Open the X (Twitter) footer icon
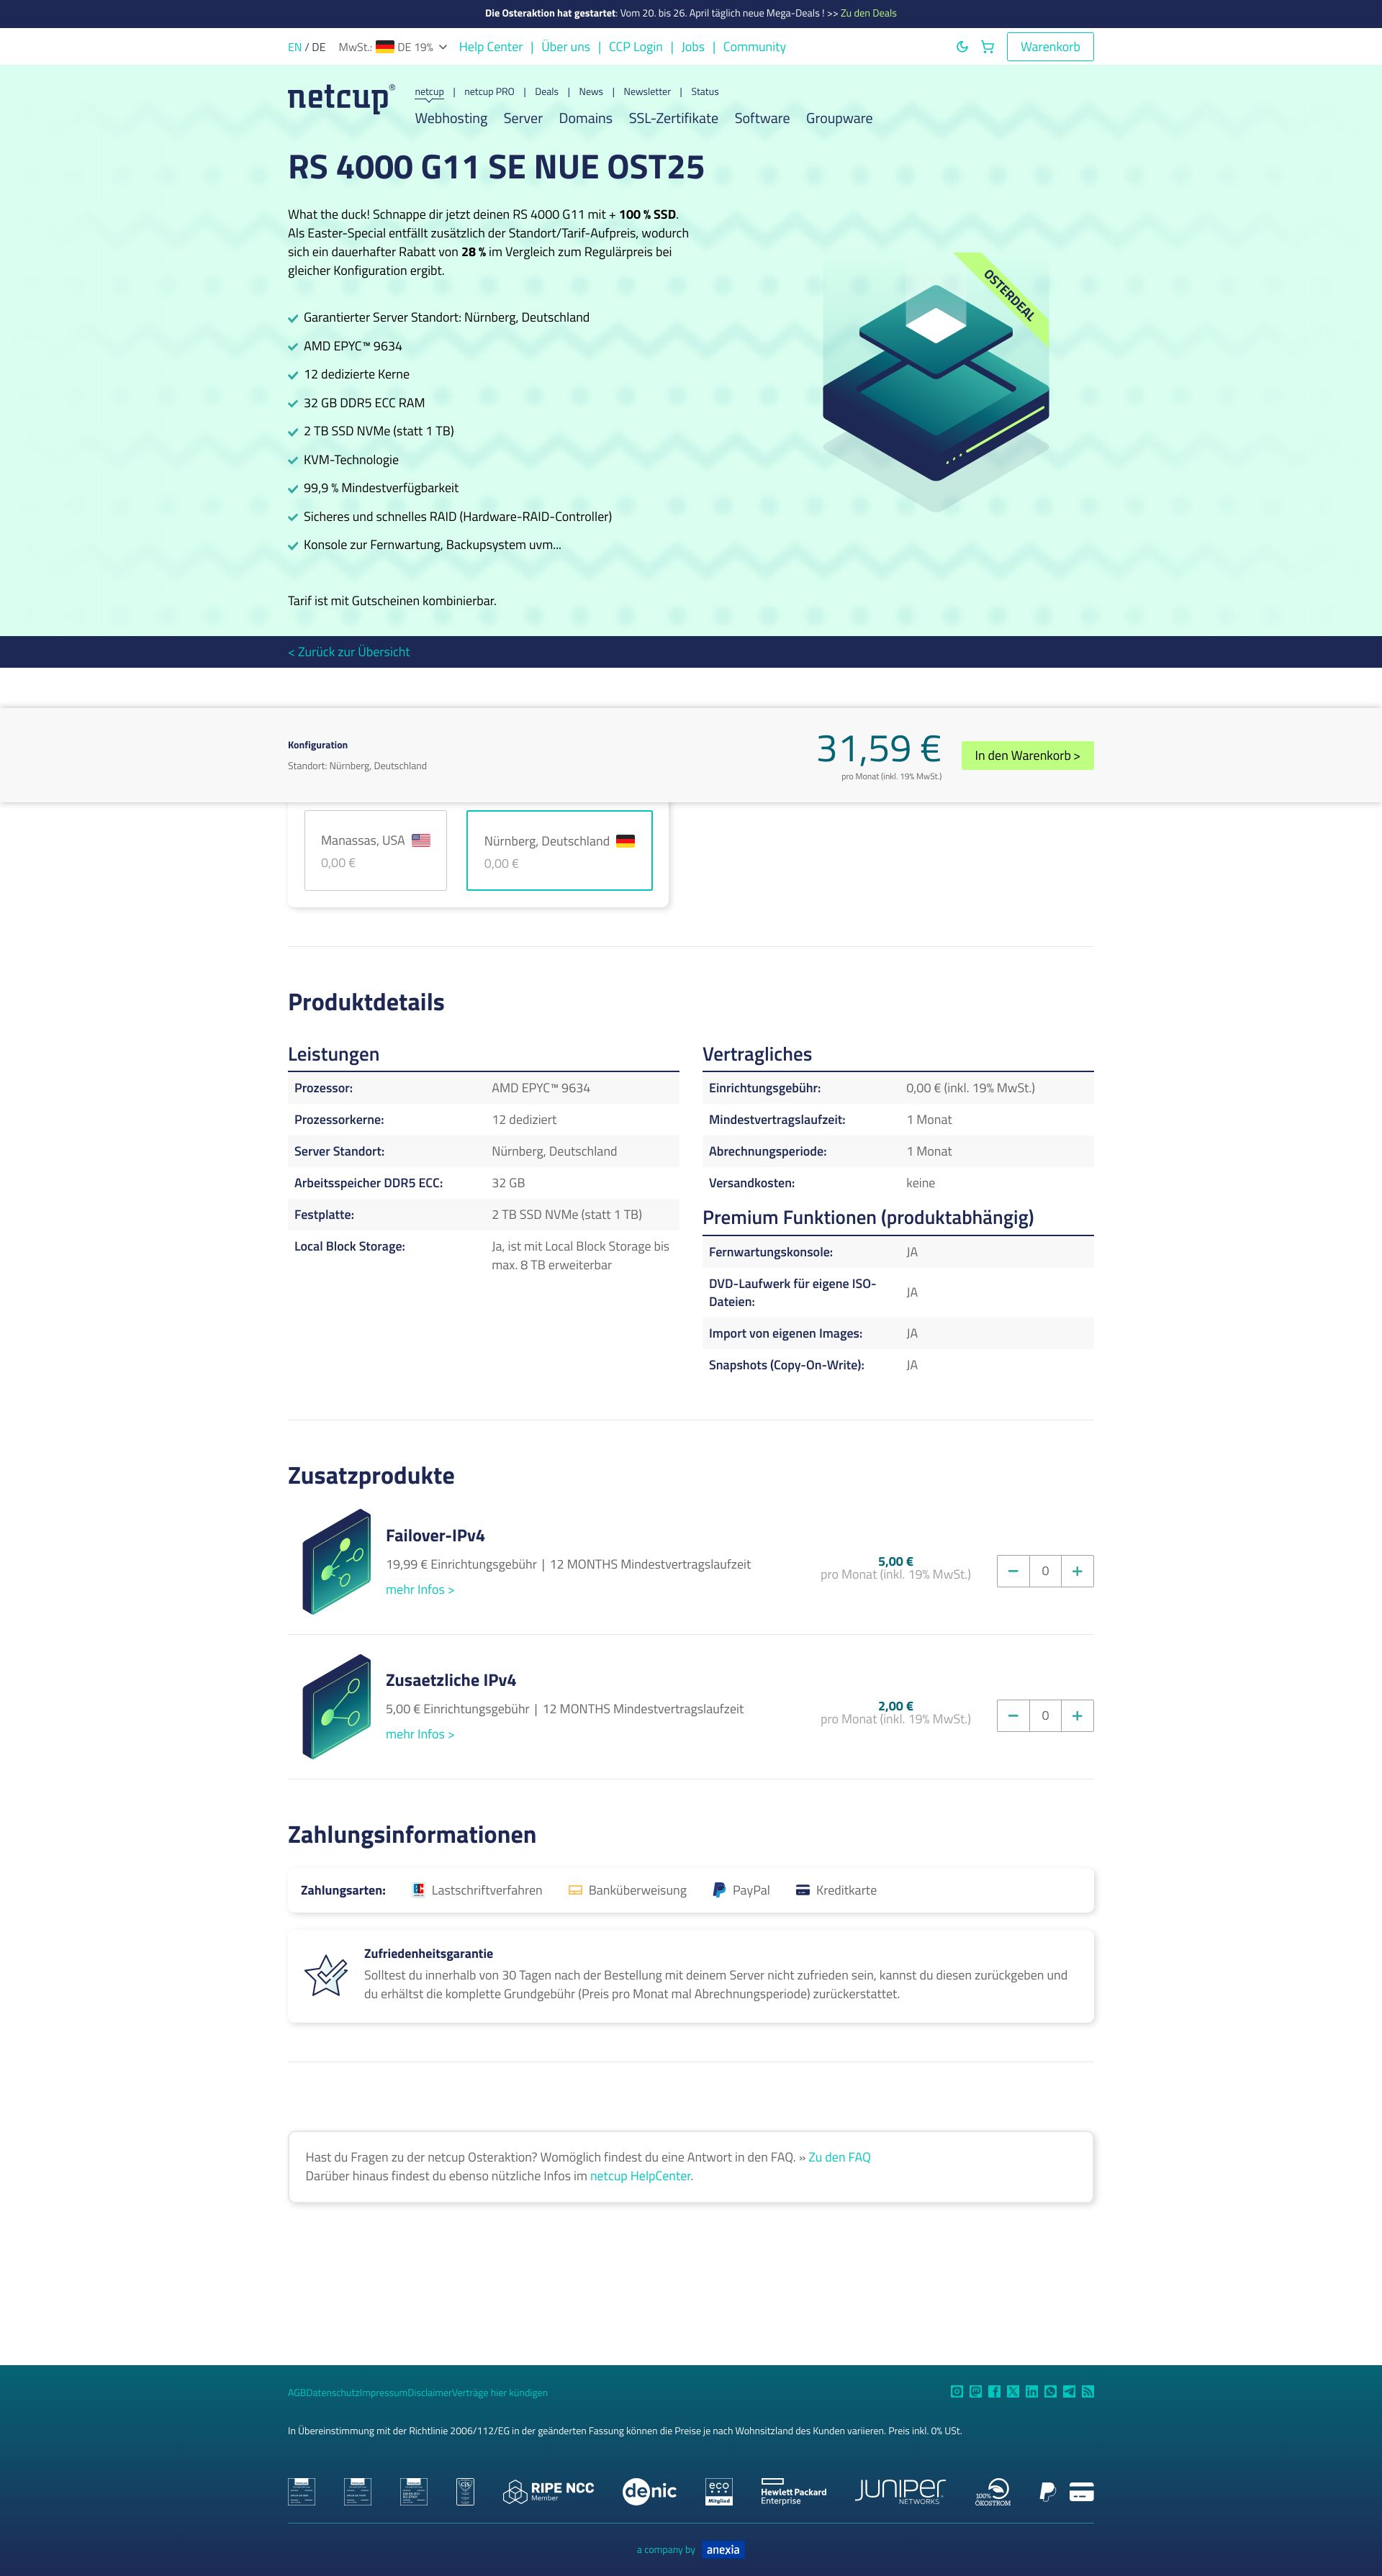The width and height of the screenshot is (1382, 2576). (x=1013, y=2391)
